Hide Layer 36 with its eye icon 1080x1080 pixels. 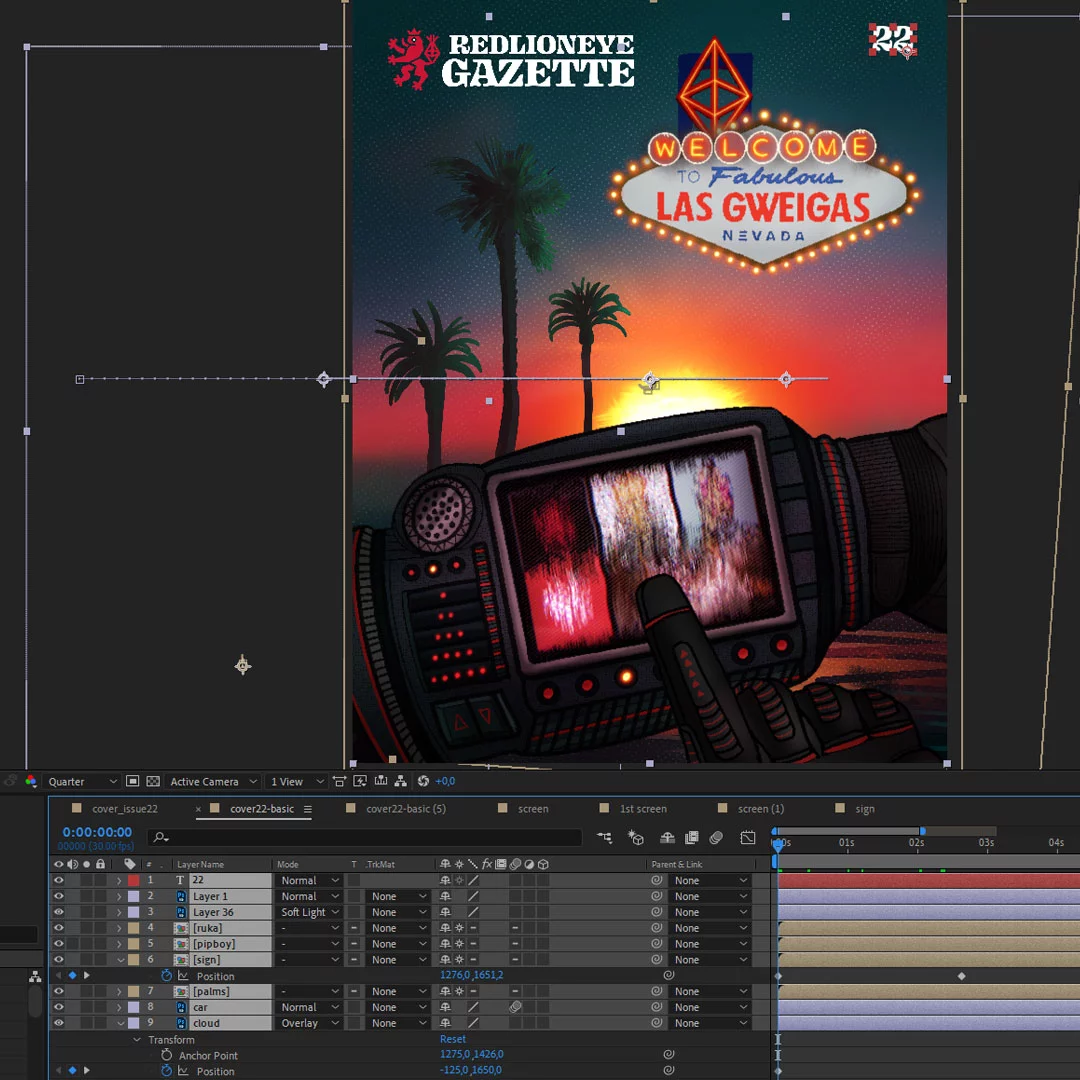point(59,912)
